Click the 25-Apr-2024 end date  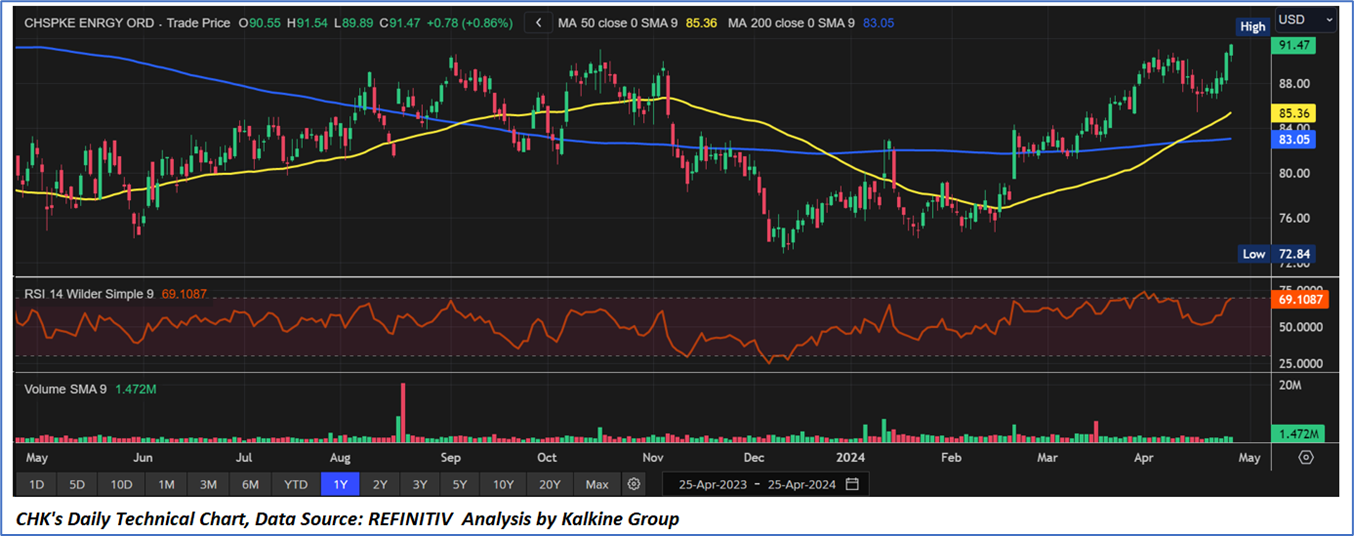click(802, 484)
